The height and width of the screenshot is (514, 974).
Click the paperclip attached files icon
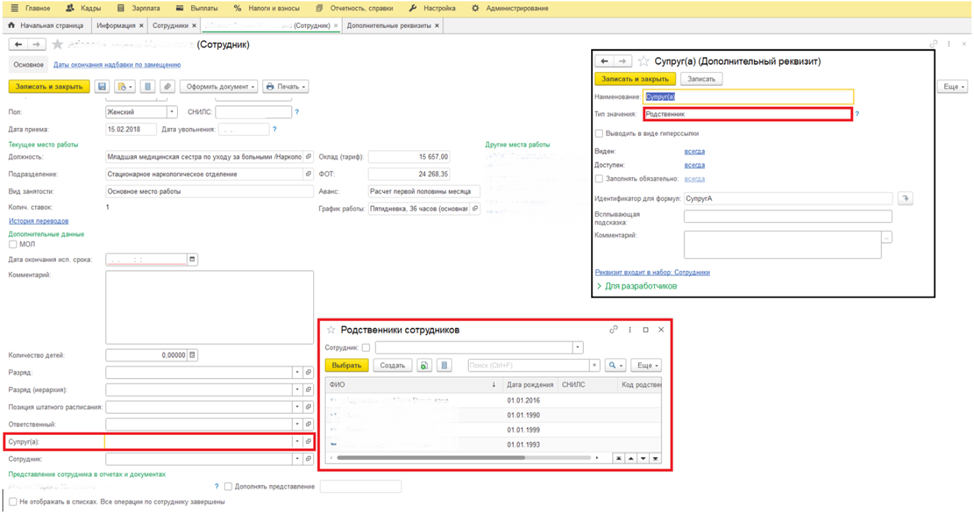(x=167, y=86)
